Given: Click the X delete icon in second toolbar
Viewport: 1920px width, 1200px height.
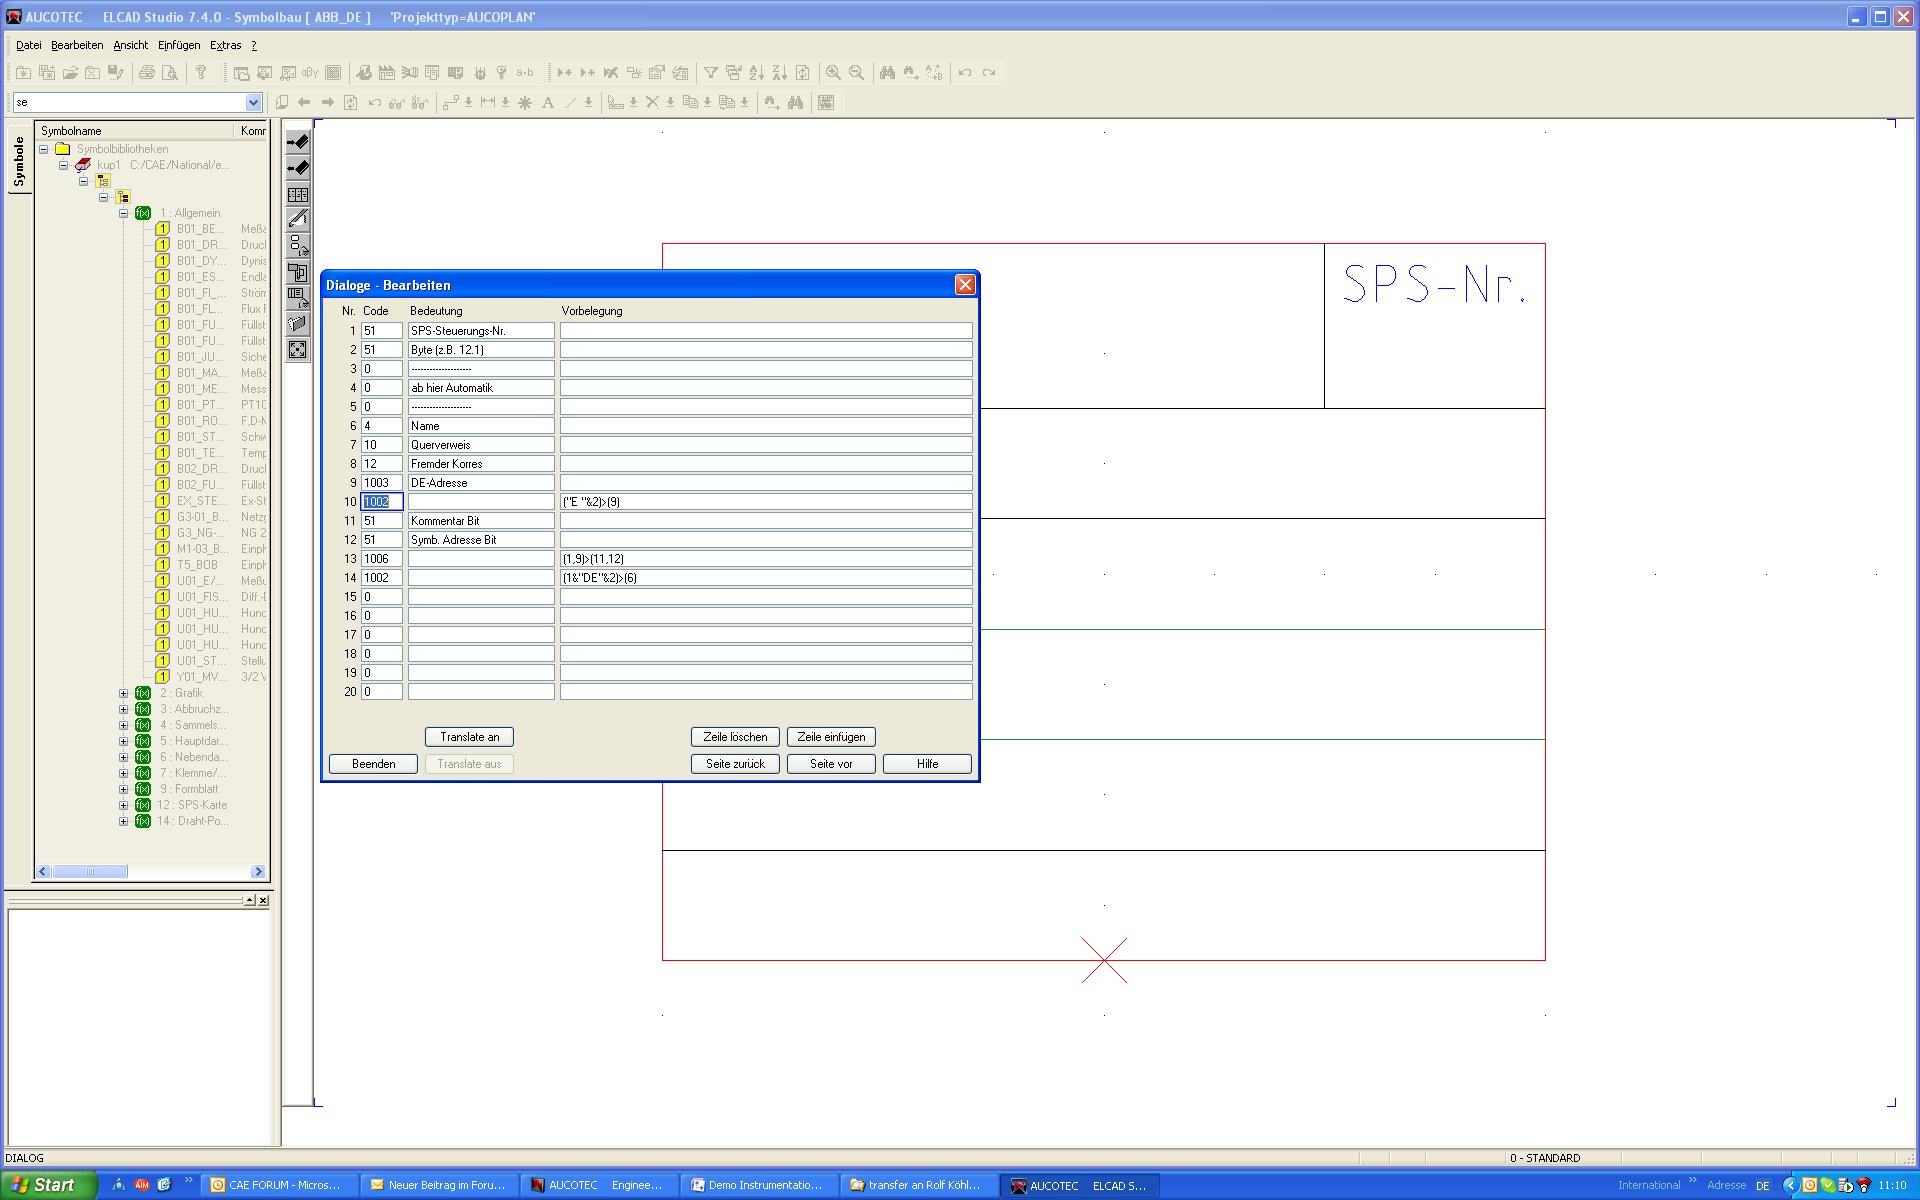Looking at the screenshot, I should point(652,102).
